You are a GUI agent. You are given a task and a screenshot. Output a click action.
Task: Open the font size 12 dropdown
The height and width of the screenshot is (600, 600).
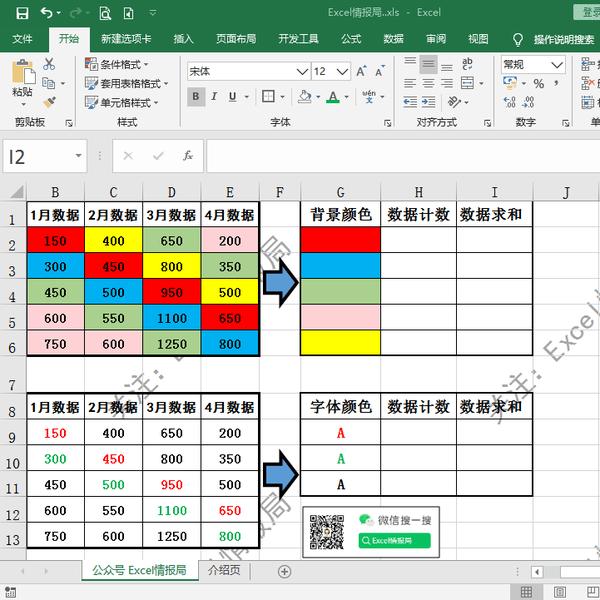click(342, 72)
